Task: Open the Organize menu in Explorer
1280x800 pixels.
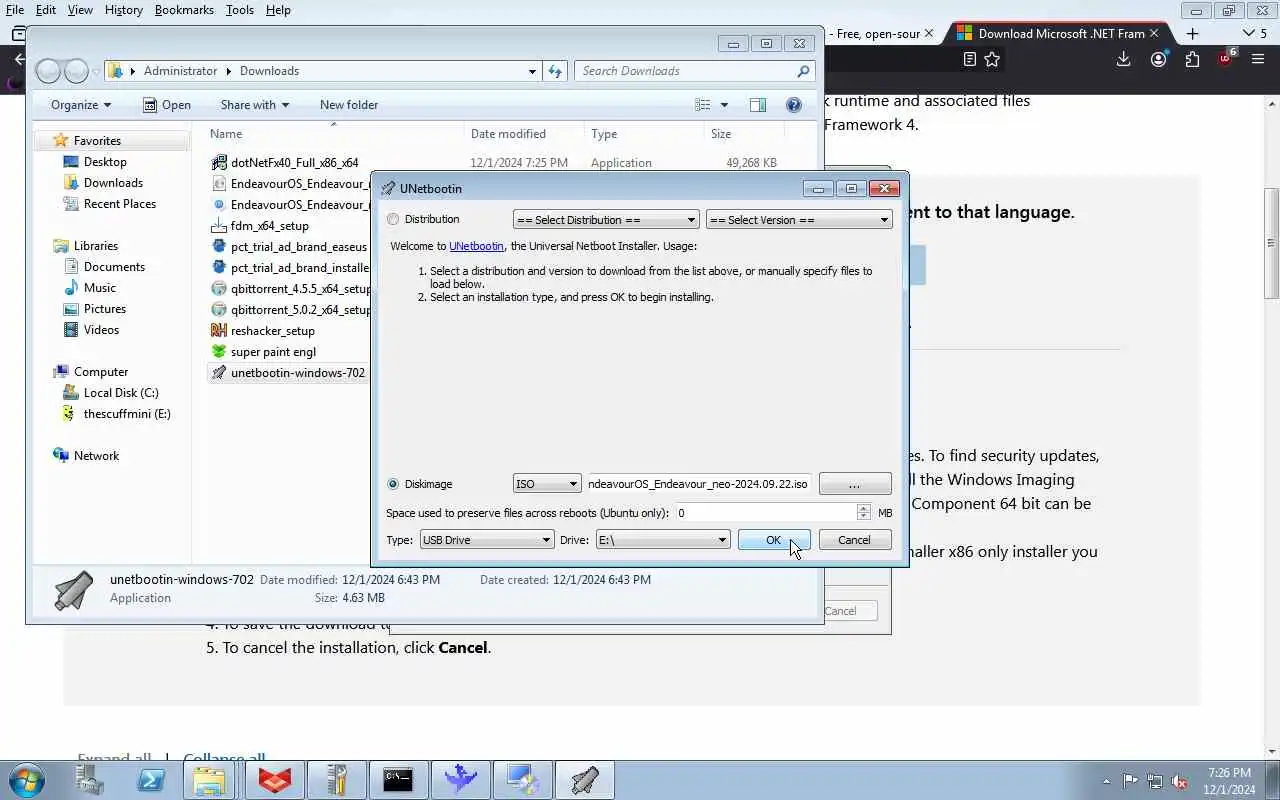Action: coord(81,105)
